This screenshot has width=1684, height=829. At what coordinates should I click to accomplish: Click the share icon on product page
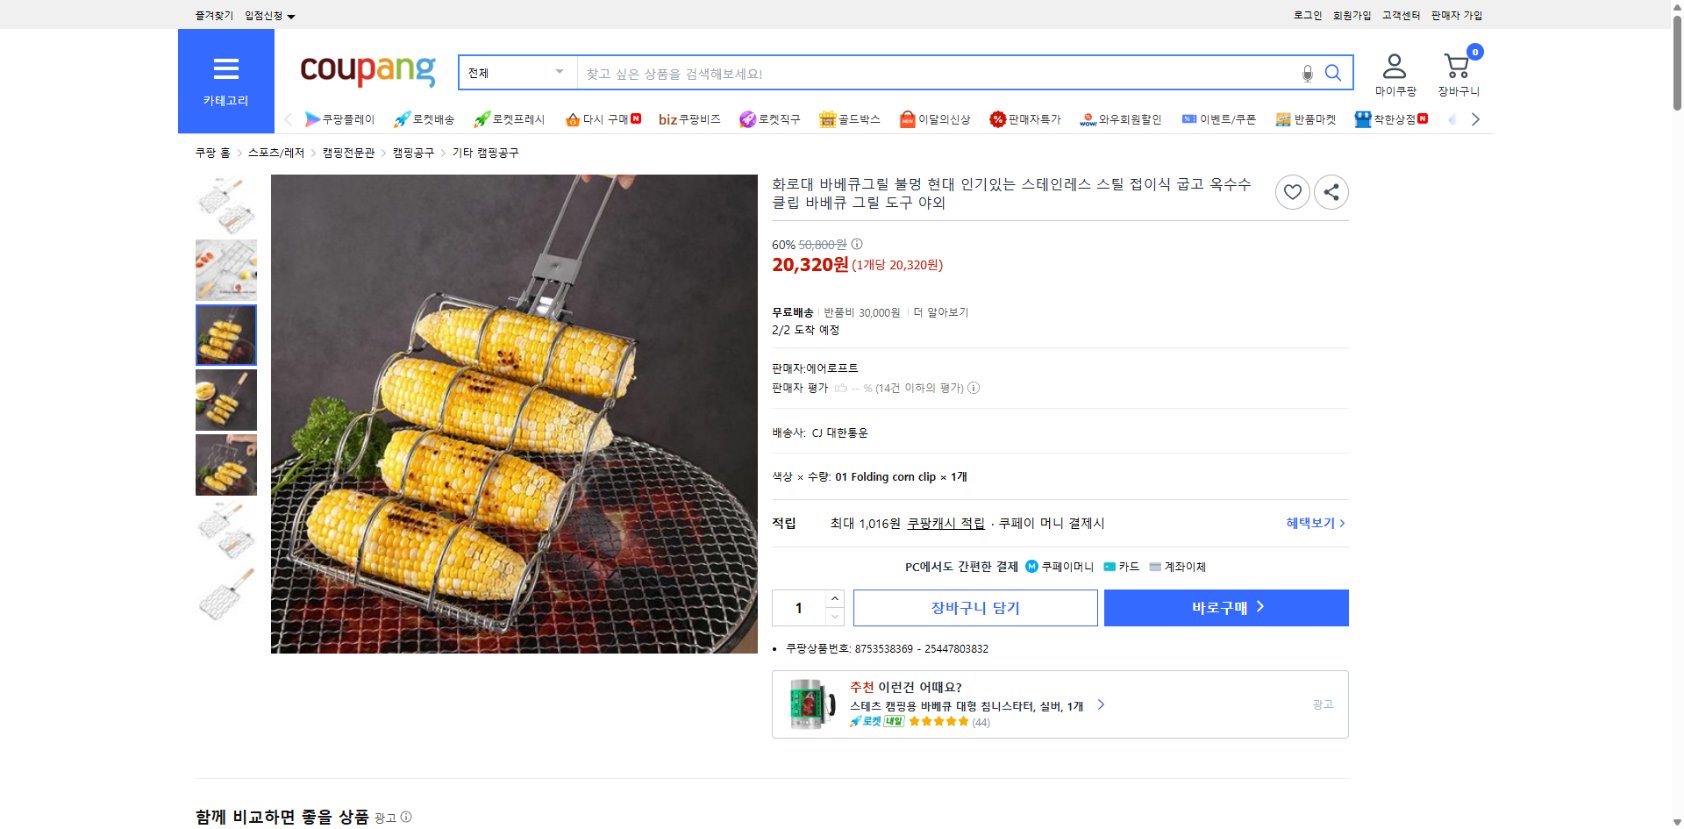click(1331, 192)
